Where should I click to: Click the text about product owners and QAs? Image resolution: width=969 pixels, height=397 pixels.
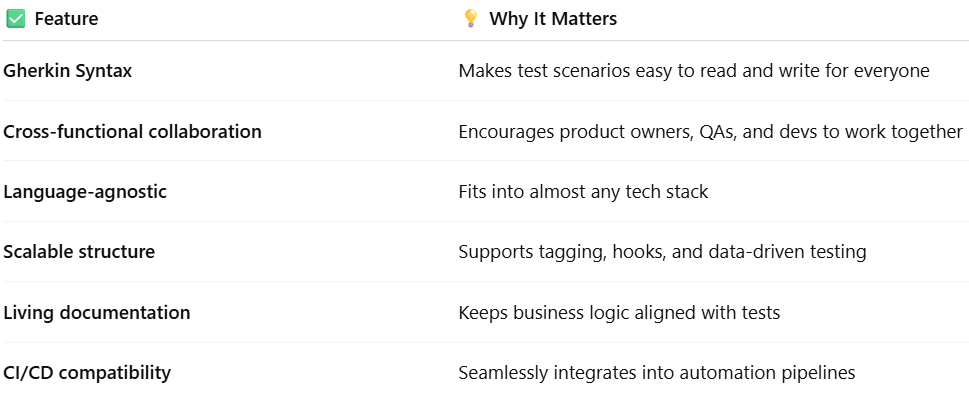[711, 132]
